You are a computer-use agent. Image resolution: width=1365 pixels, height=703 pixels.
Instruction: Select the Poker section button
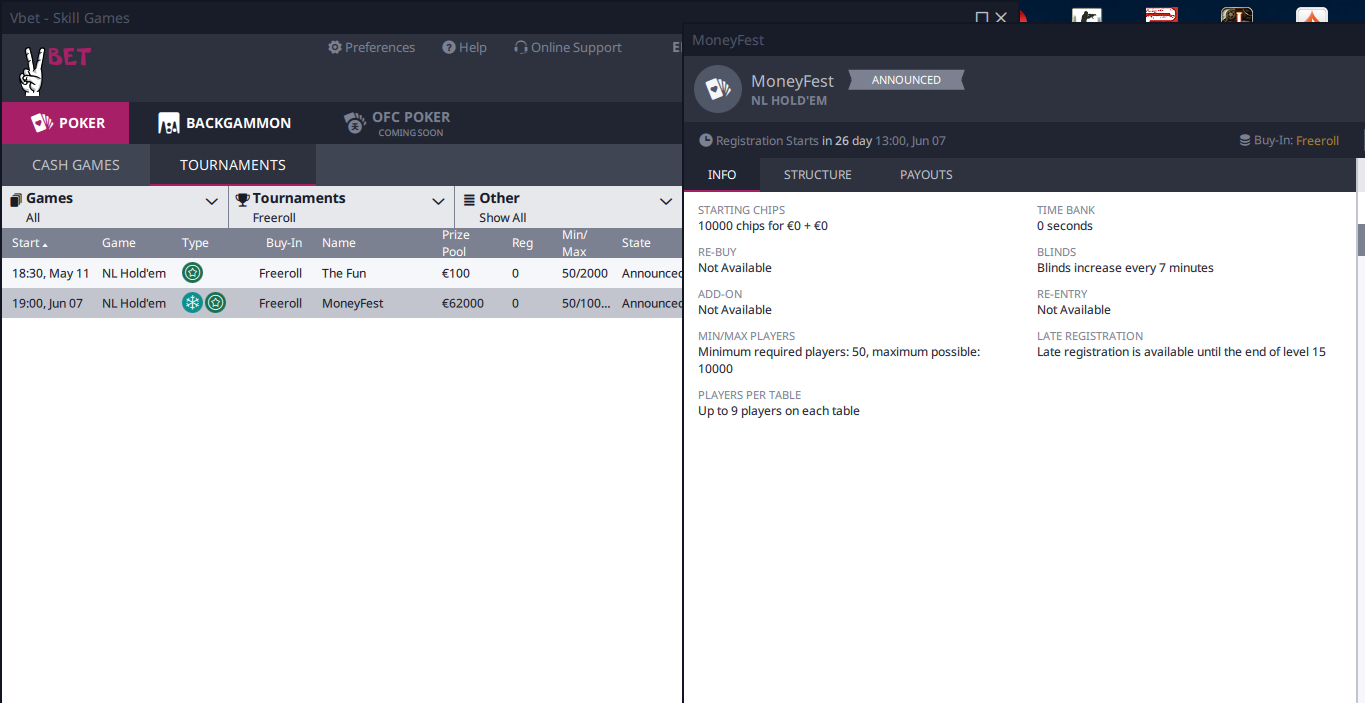pyautogui.click(x=66, y=123)
